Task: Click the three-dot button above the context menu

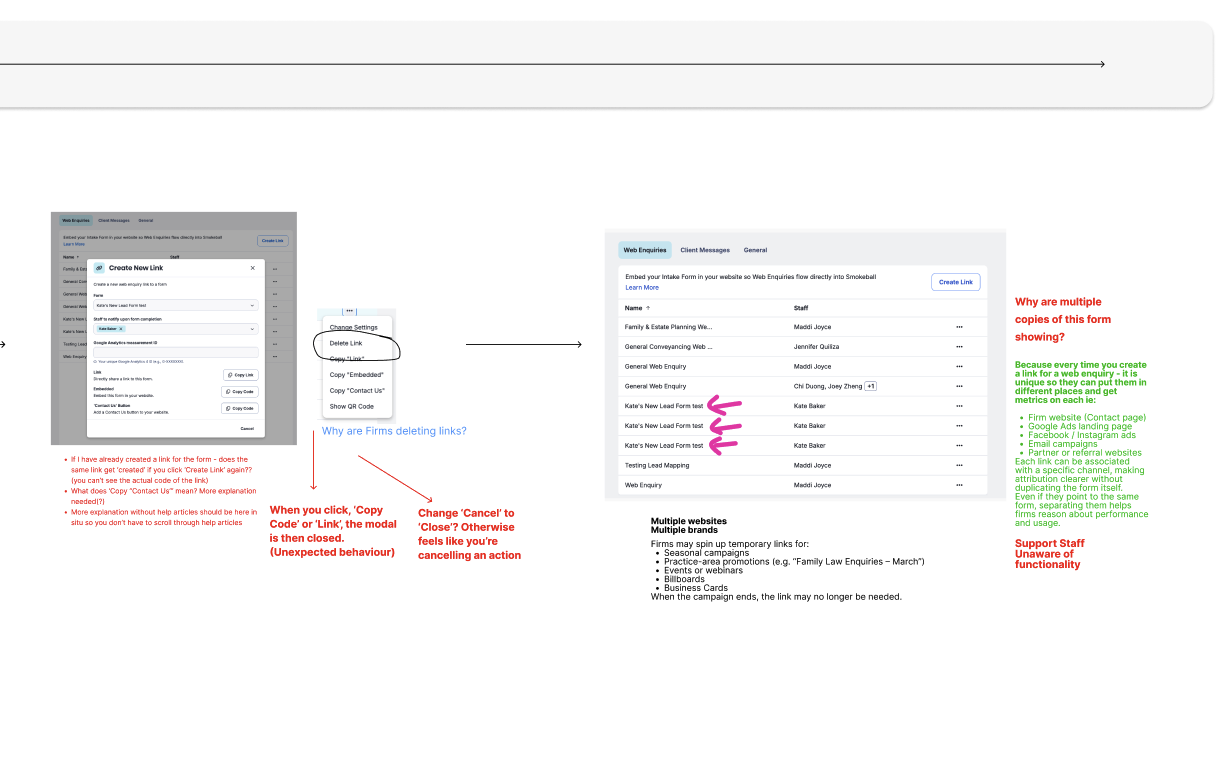Action: click(x=350, y=311)
